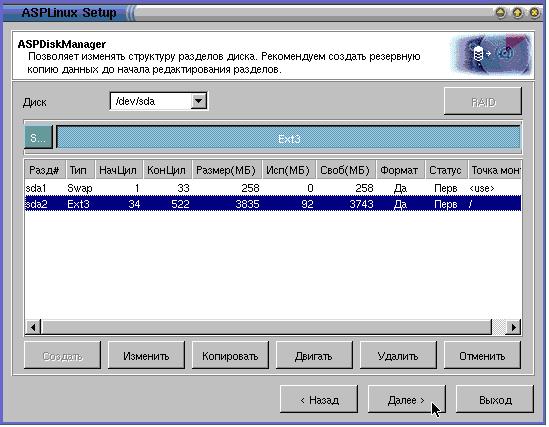Click the Изменить button
The height and width of the screenshot is (427, 549).
pos(146,356)
